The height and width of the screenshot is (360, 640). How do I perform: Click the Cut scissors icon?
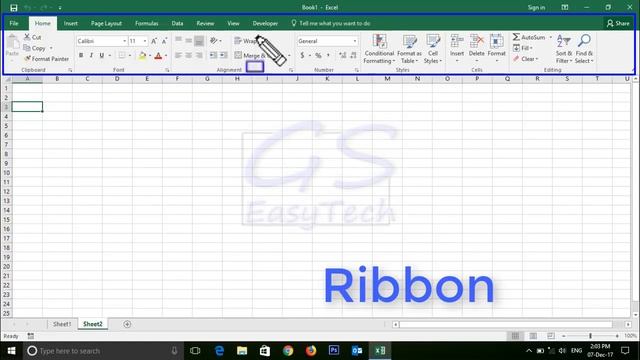point(27,37)
